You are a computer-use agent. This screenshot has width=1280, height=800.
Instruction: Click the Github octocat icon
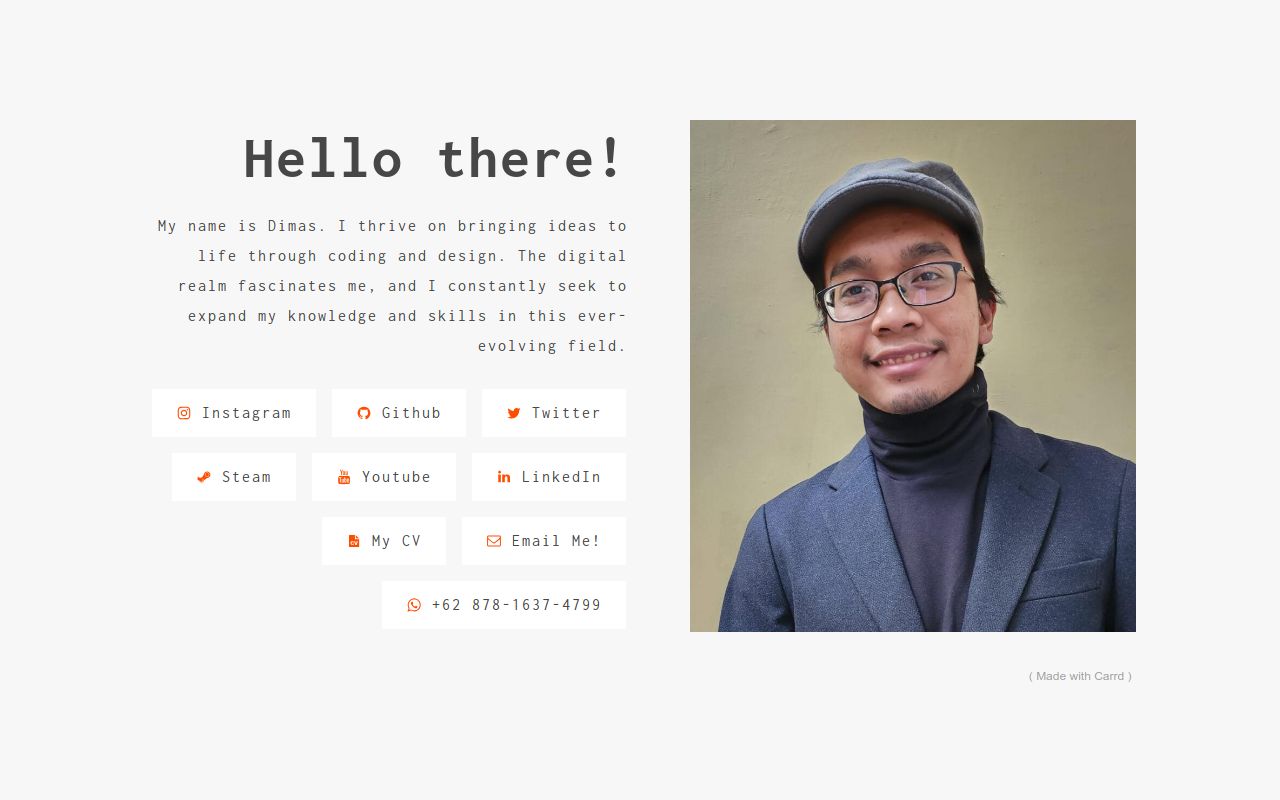click(364, 413)
